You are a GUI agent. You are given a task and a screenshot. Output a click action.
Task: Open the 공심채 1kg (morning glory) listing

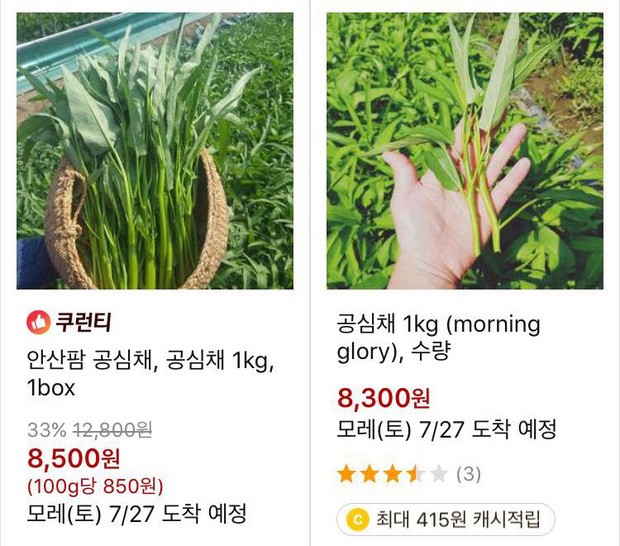439,339
